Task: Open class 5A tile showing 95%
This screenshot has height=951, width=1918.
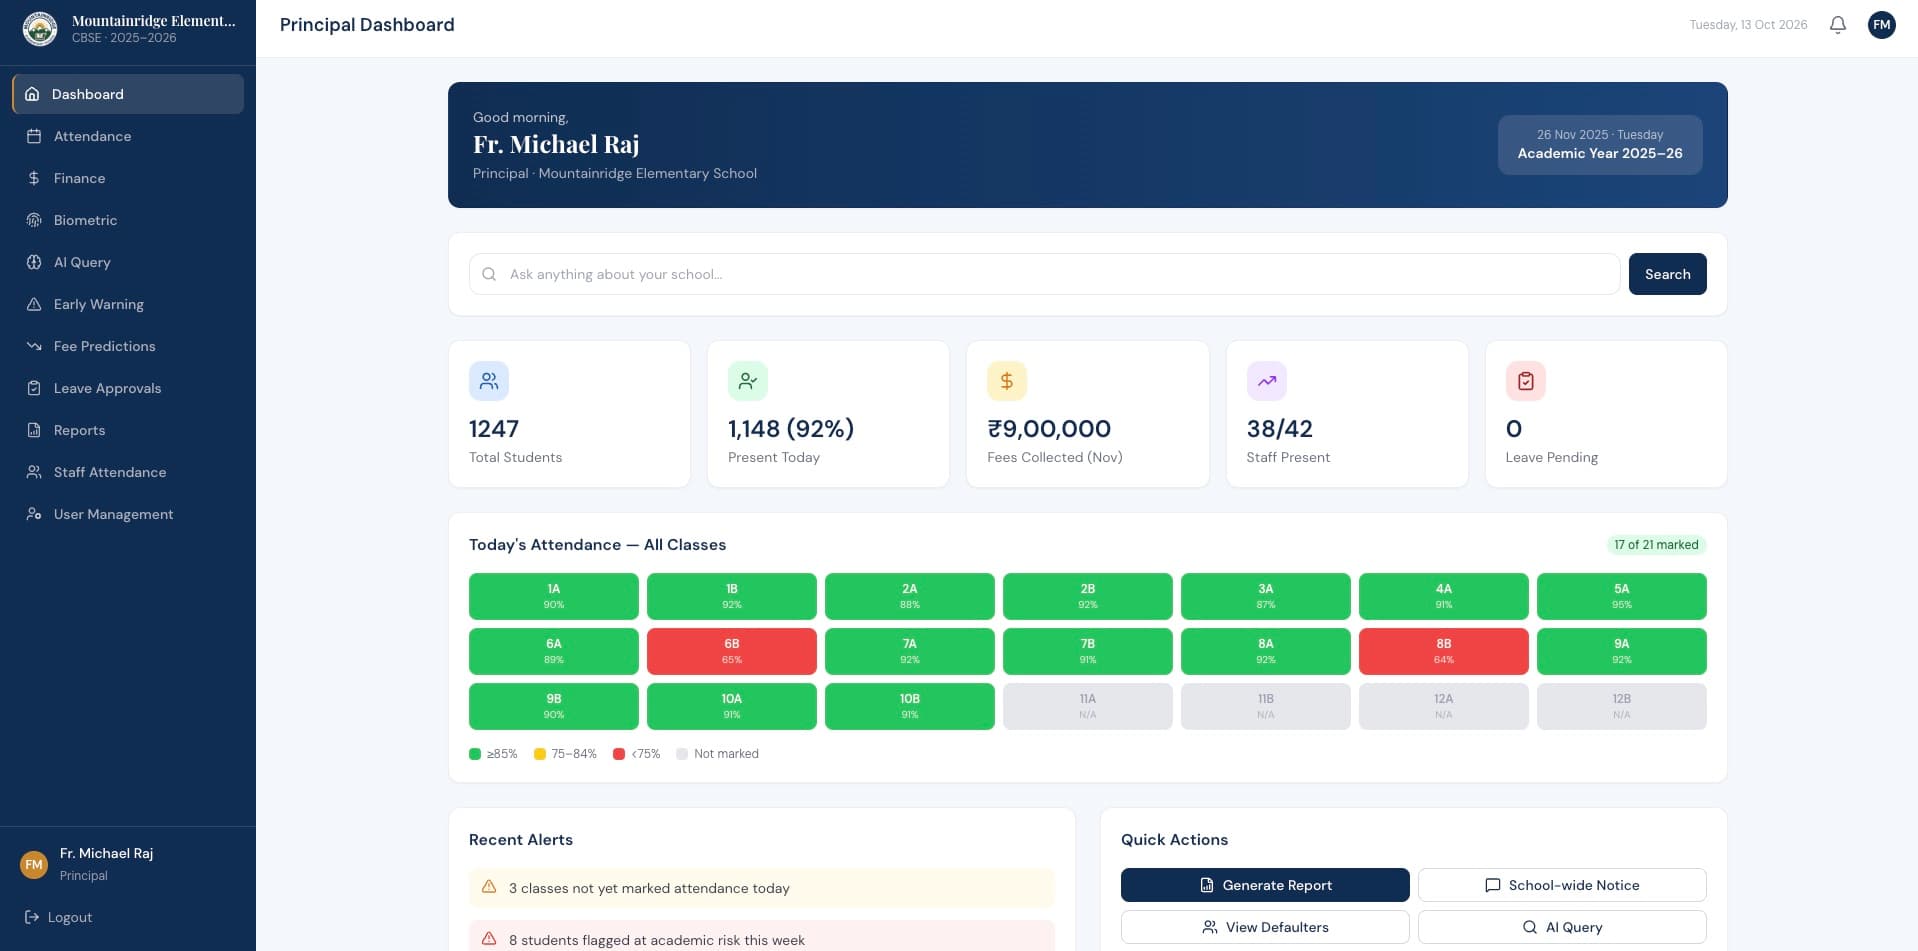Action: click(x=1622, y=596)
